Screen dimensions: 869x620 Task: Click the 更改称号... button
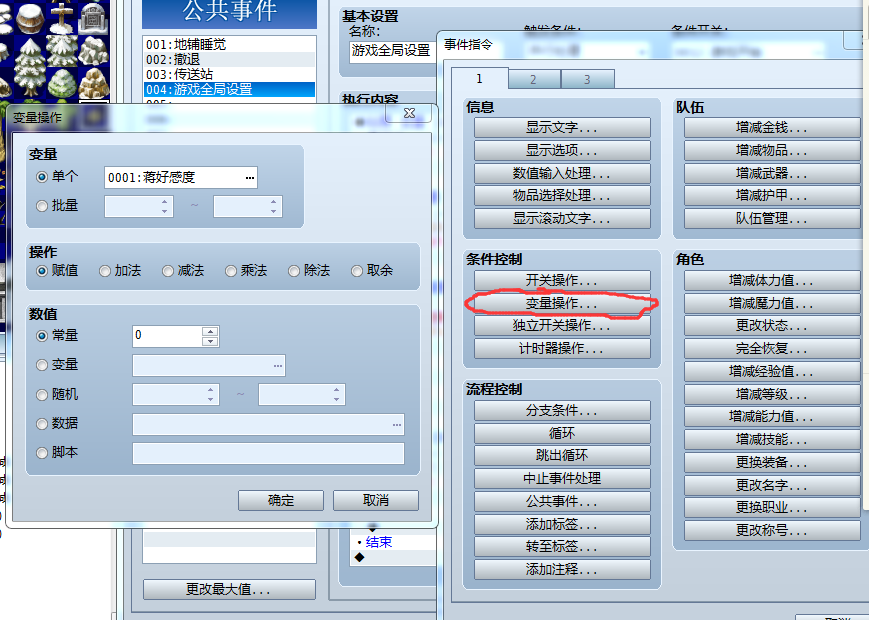(x=772, y=531)
